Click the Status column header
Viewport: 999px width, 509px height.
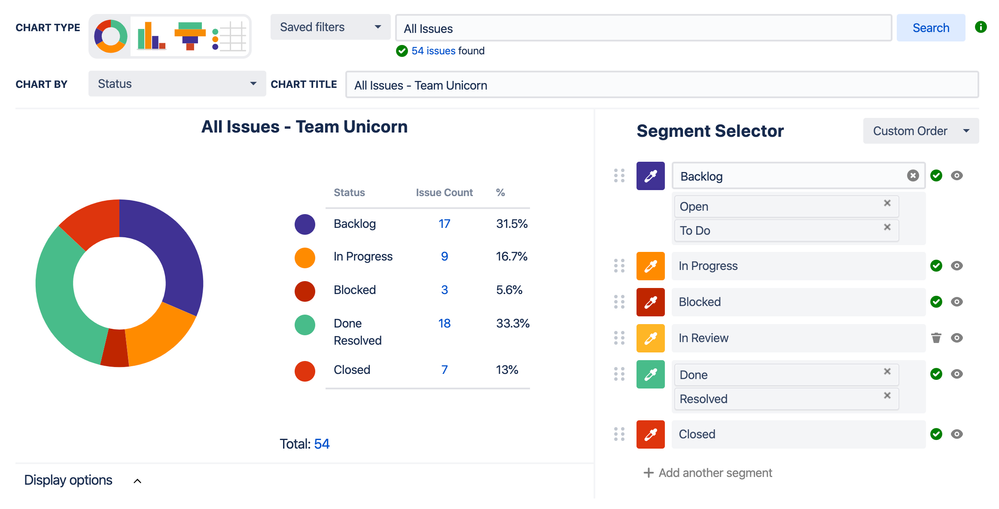click(x=349, y=192)
